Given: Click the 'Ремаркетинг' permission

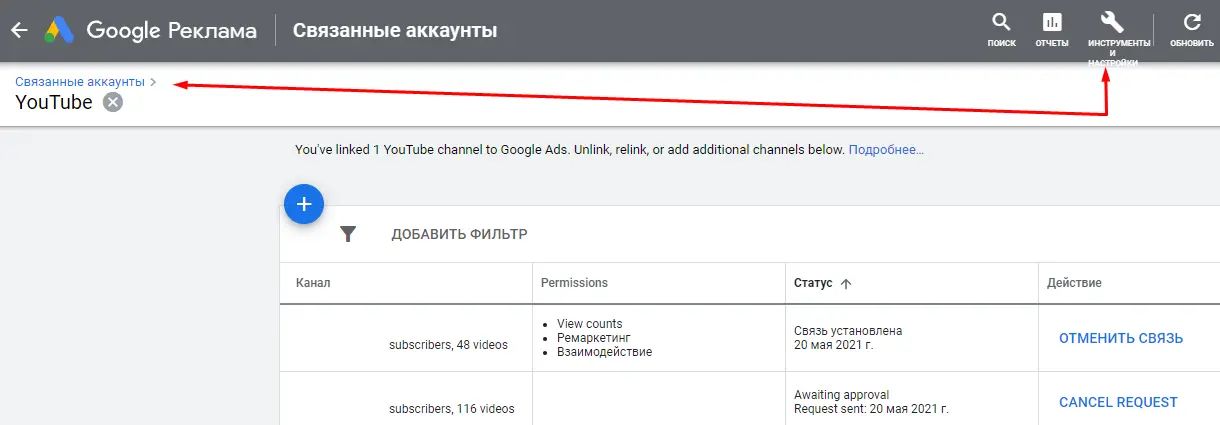Looking at the screenshot, I should (594, 338).
